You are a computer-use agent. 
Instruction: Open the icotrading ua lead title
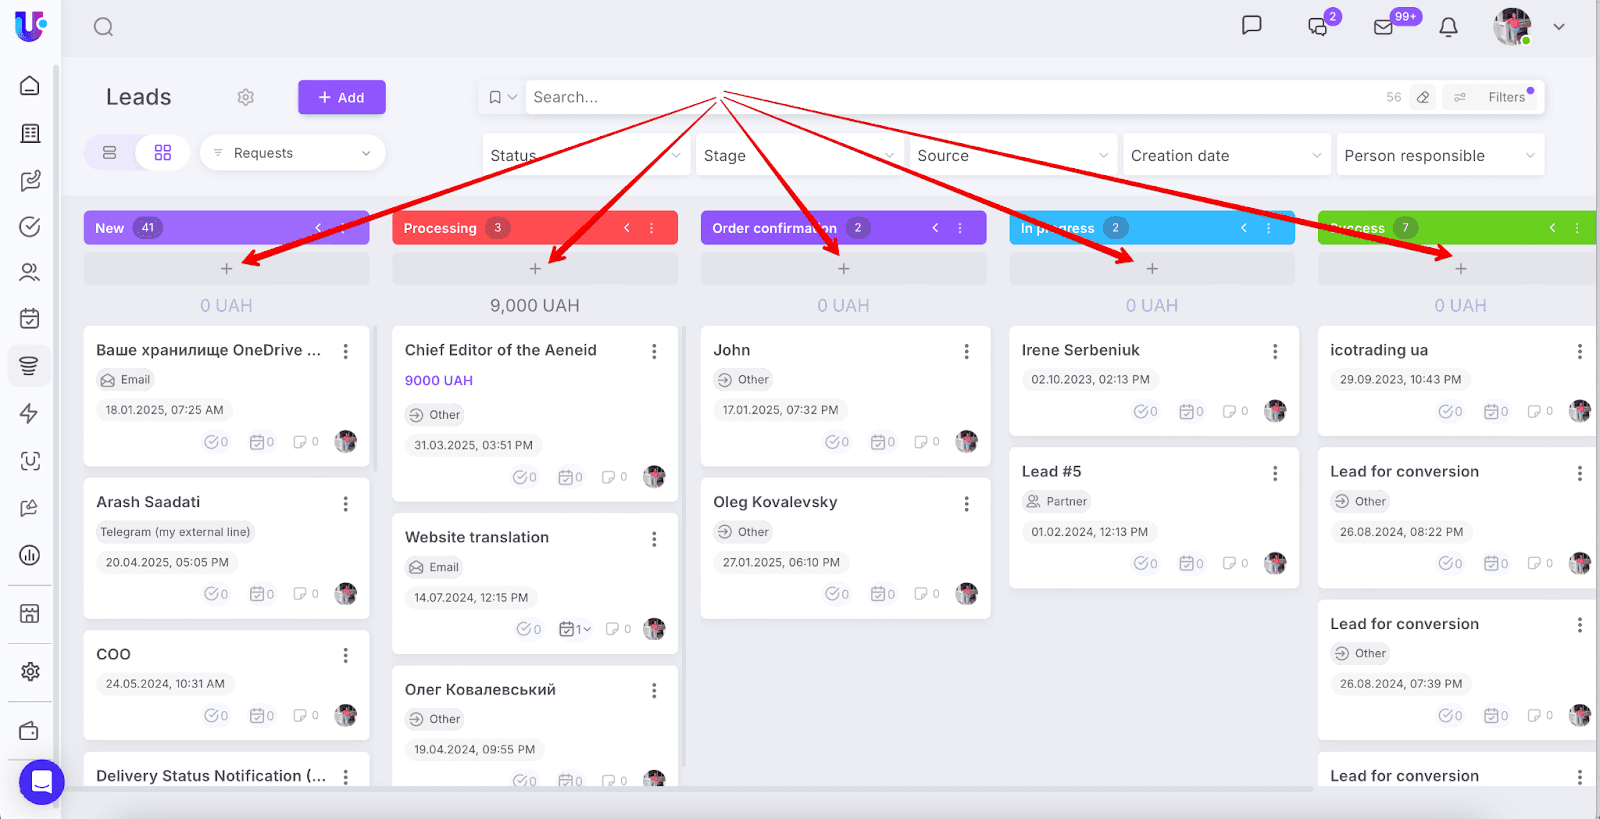1379,350
